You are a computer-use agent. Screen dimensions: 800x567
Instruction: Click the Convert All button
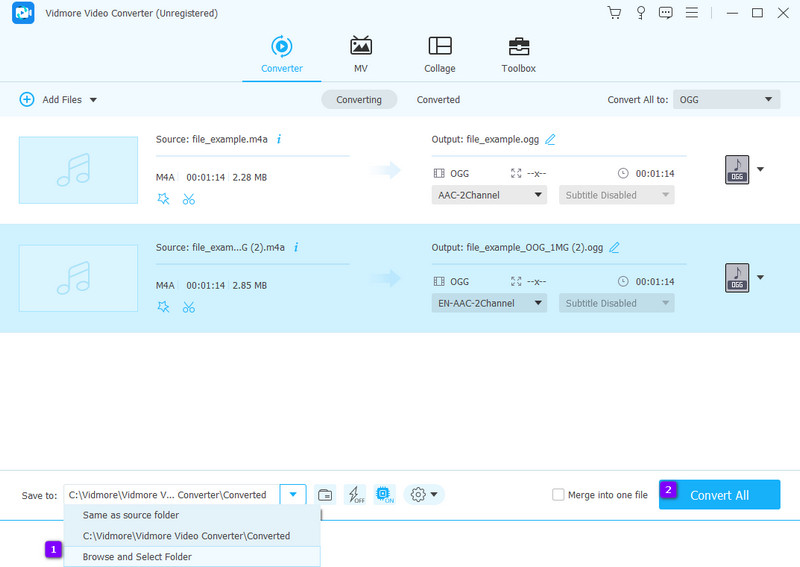coord(719,495)
